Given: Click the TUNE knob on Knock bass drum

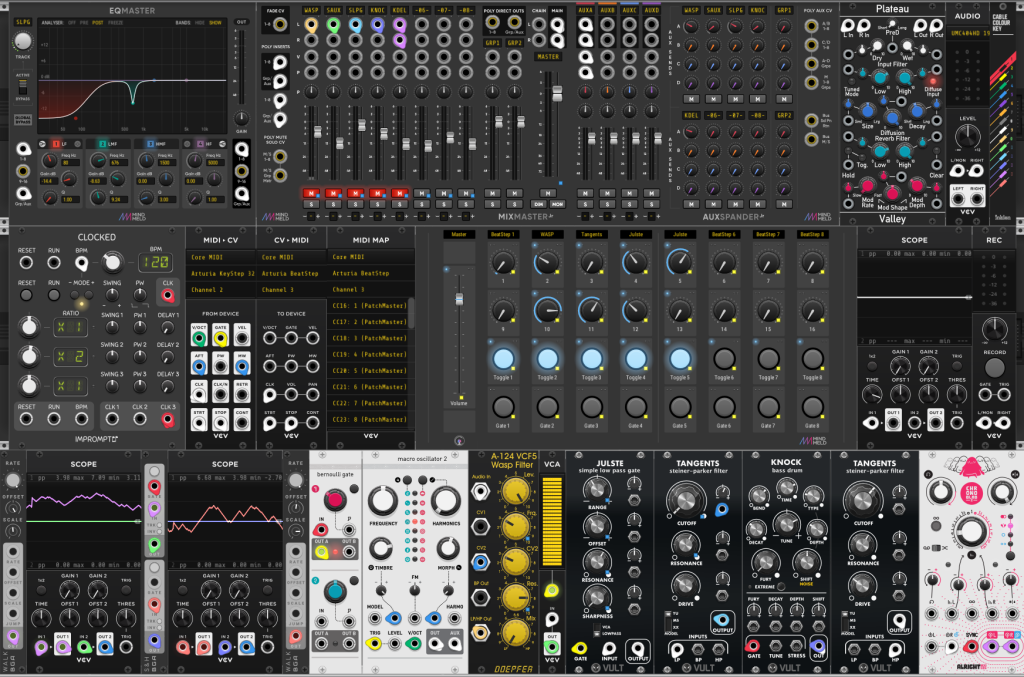Looking at the screenshot, I should [x=786, y=524].
